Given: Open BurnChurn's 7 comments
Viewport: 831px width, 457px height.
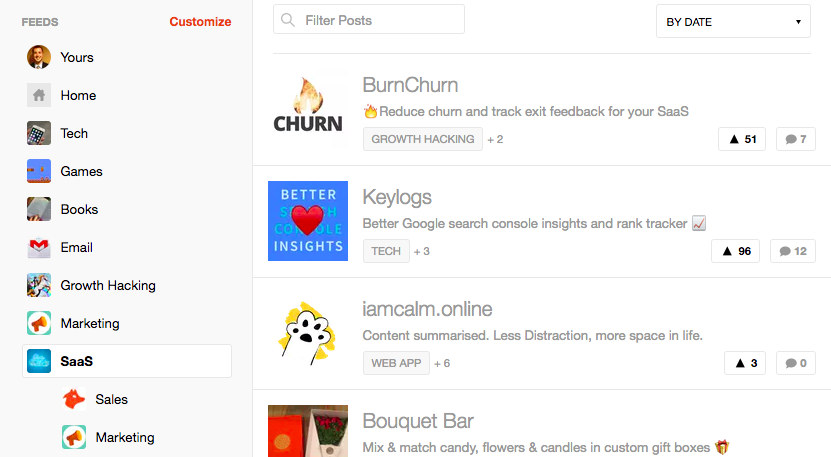Looking at the screenshot, I should [x=796, y=139].
